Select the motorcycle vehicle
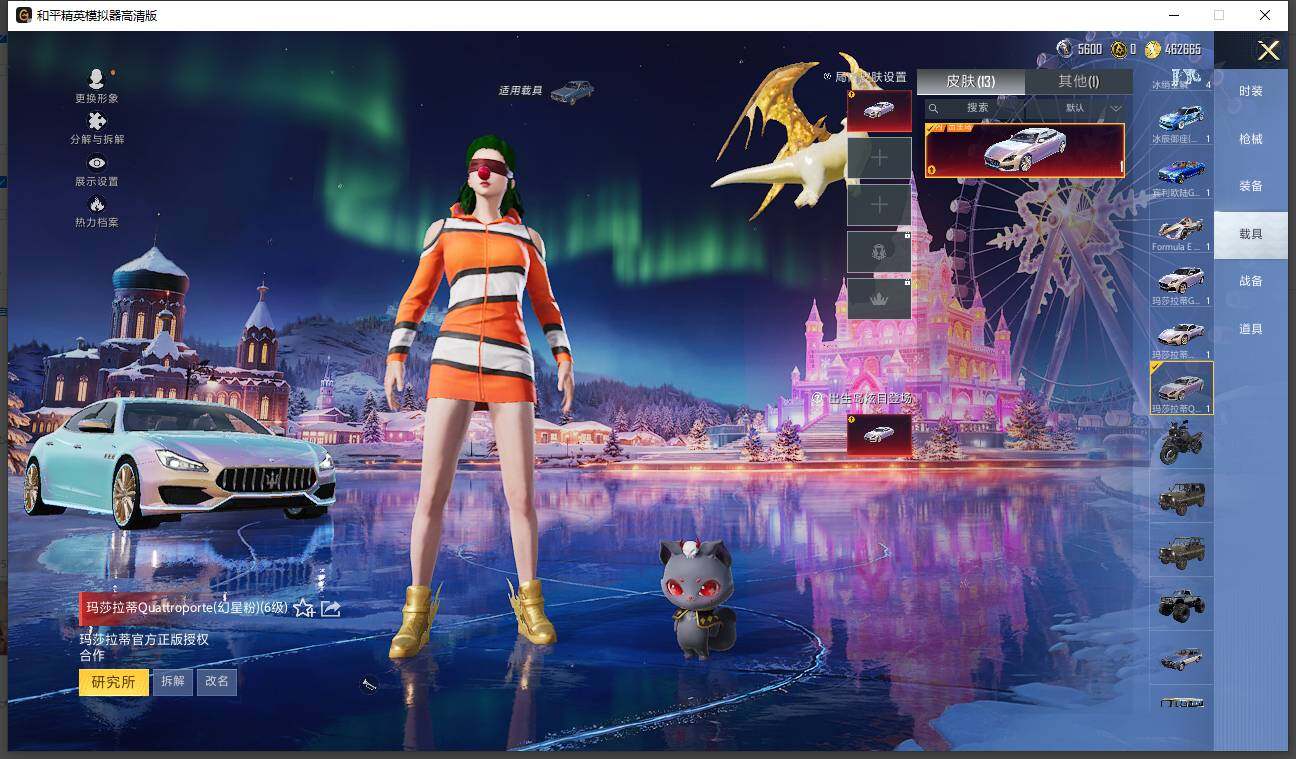This screenshot has height=759, width=1296. [x=1181, y=443]
